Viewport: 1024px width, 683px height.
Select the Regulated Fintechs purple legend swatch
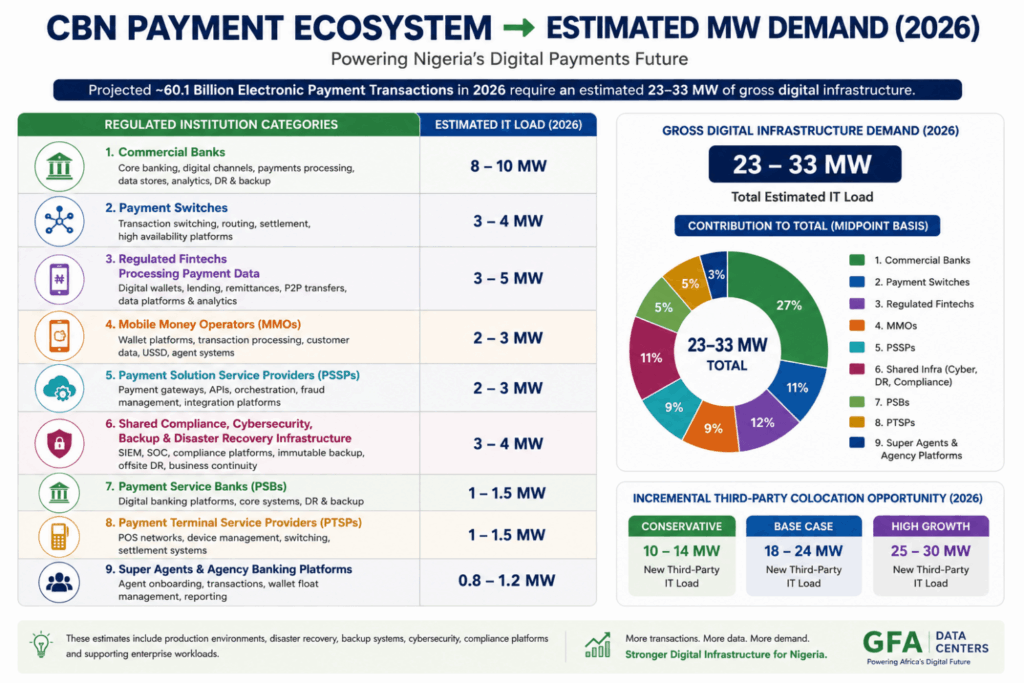pos(857,304)
